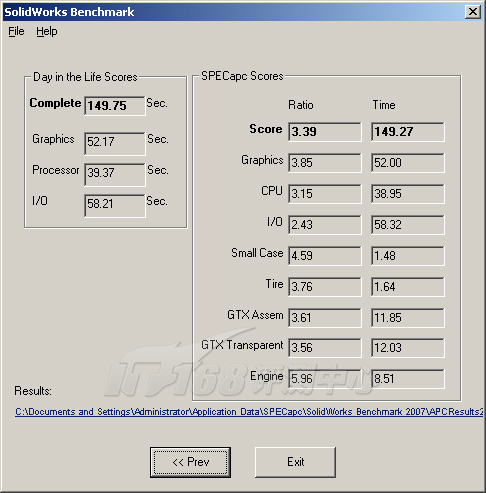The height and width of the screenshot is (493, 486).
Task: Select the CPU ratio field 3.15
Action: [x=325, y=194]
